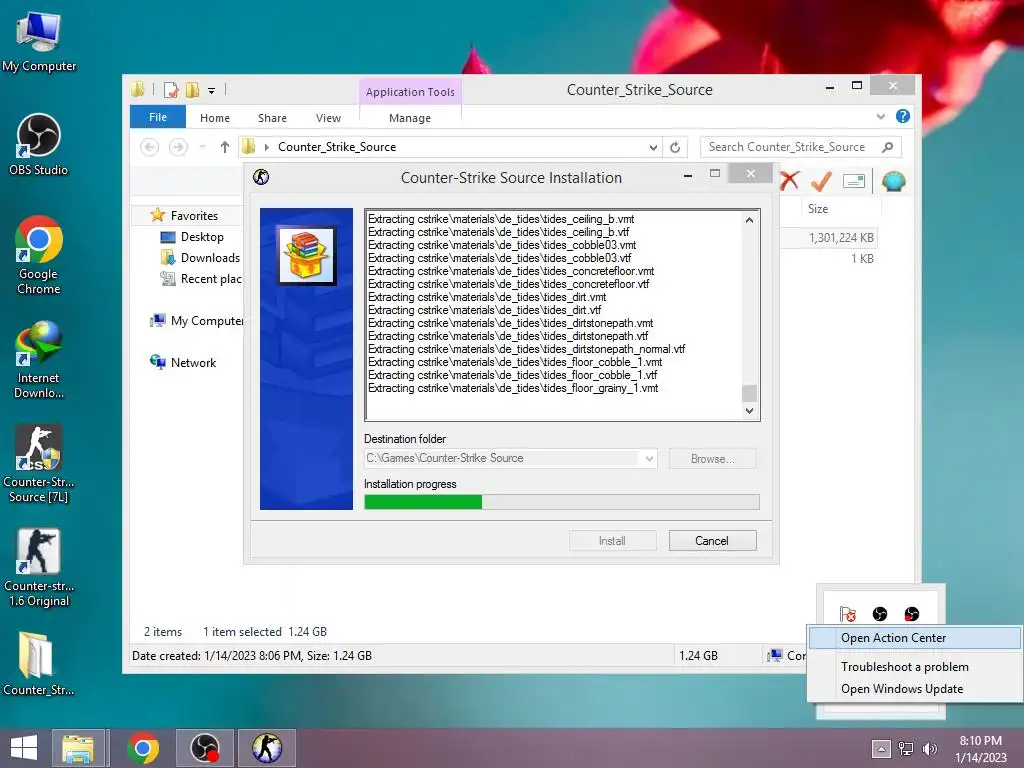Viewport: 1024px width, 768px height.
Task: Open the Internet Download Manager desktop shortcut
Action: point(39,359)
